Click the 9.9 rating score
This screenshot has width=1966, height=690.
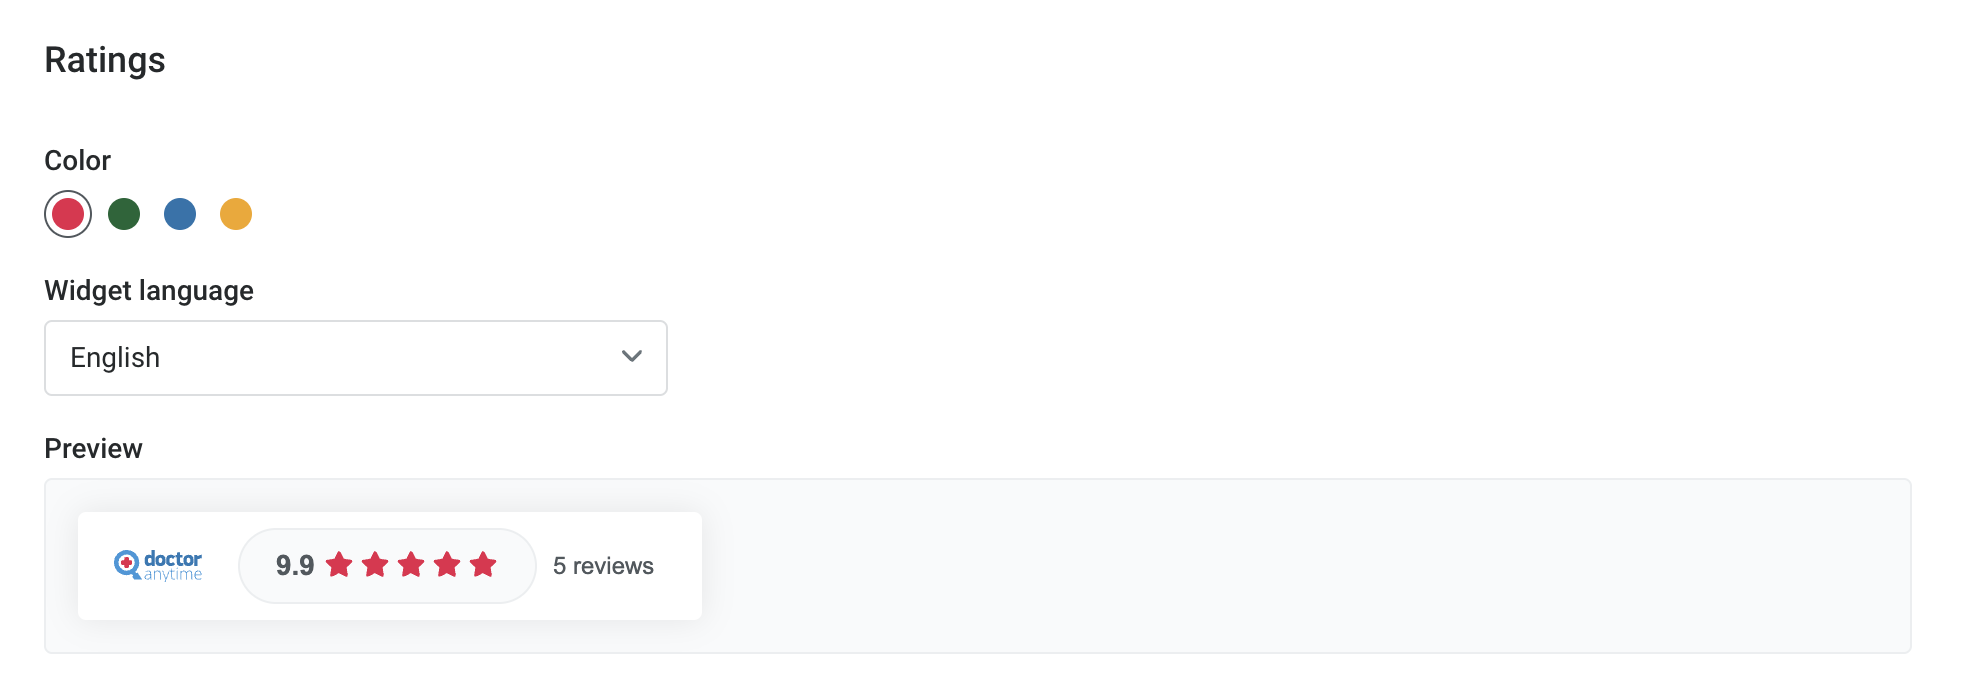tap(295, 566)
